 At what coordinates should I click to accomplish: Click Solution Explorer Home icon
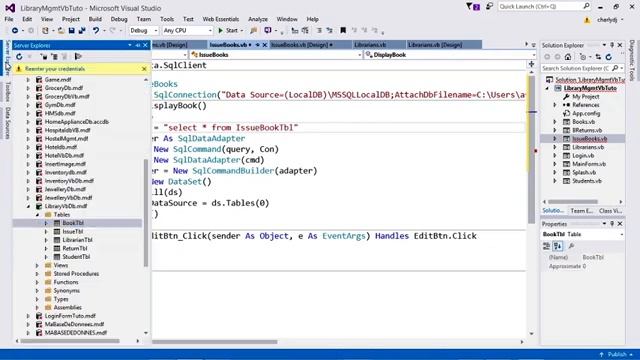tap(568, 57)
